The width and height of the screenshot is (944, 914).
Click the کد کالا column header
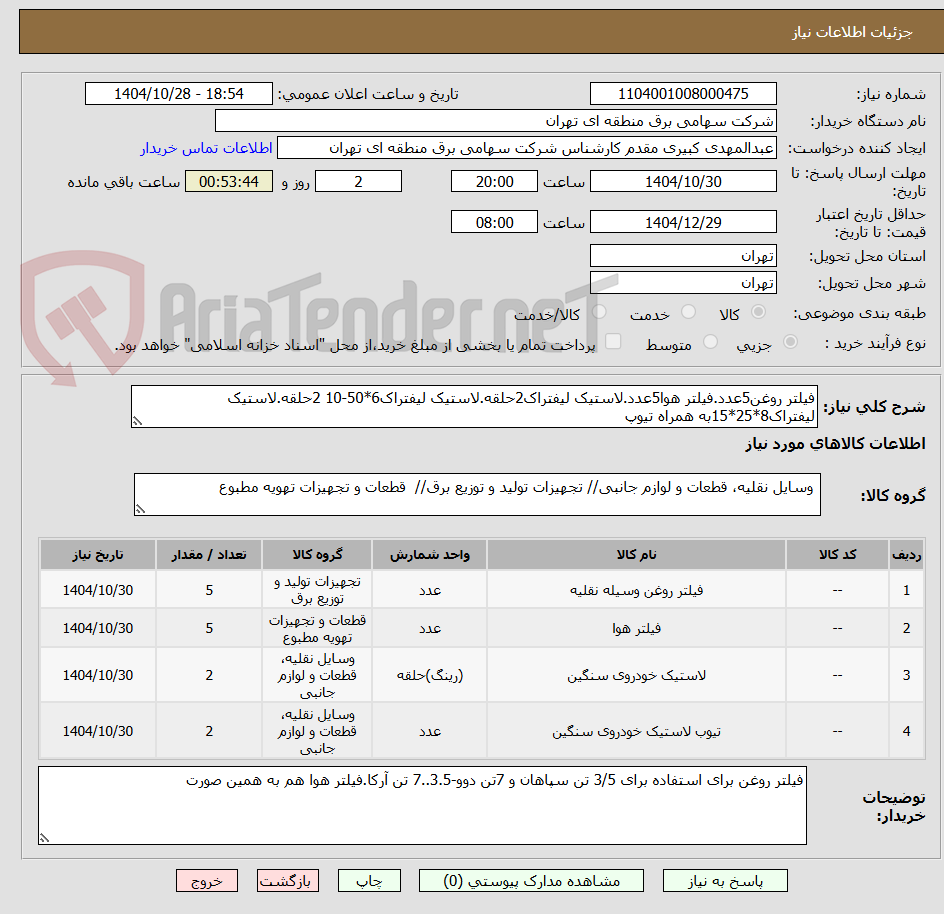coord(837,555)
